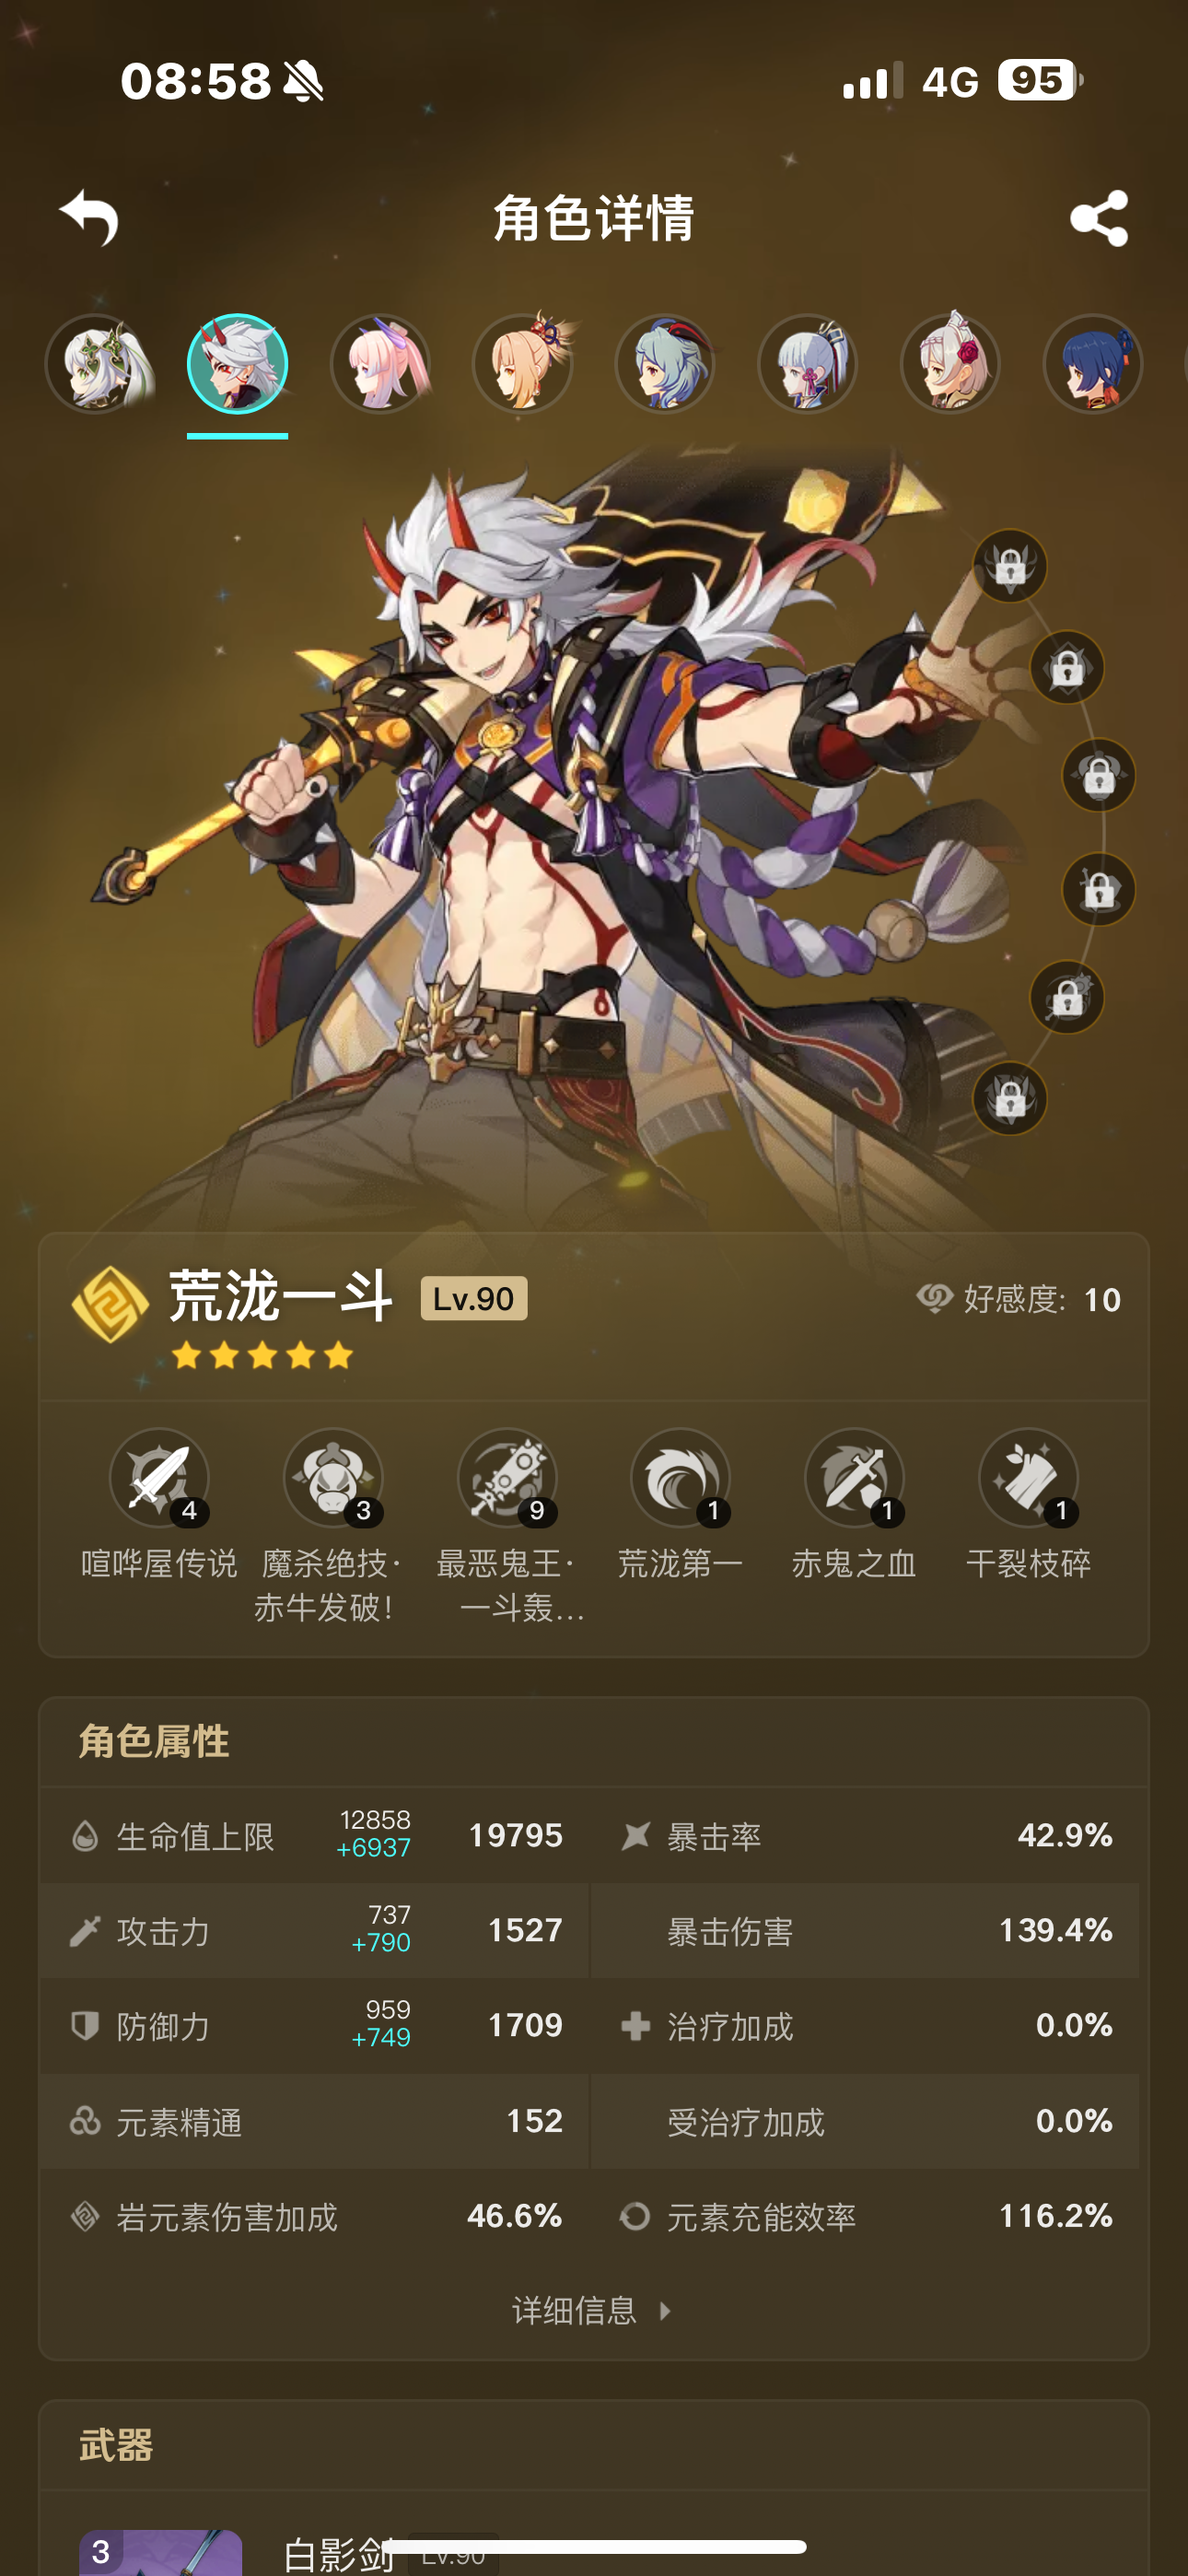Tap the Lv.90 level badge
The height and width of the screenshot is (2576, 1188).
point(474,1298)
